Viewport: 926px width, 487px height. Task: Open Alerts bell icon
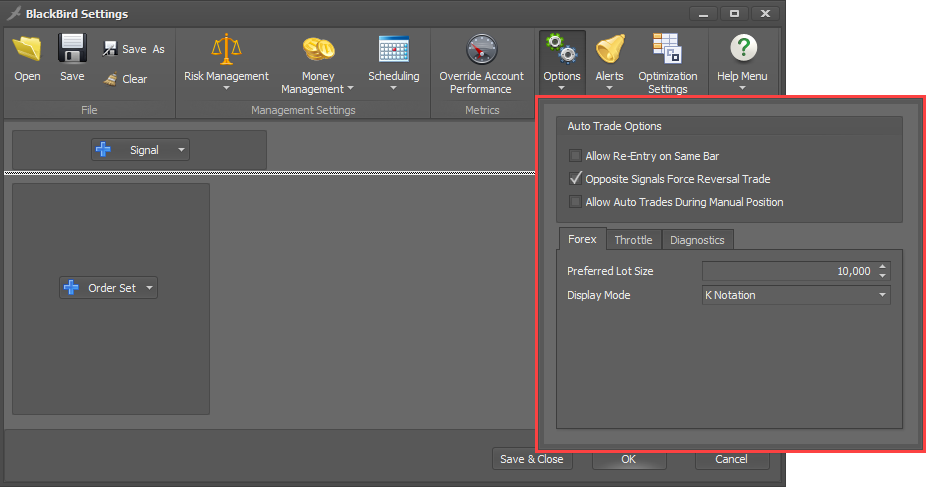coord(609,50)
